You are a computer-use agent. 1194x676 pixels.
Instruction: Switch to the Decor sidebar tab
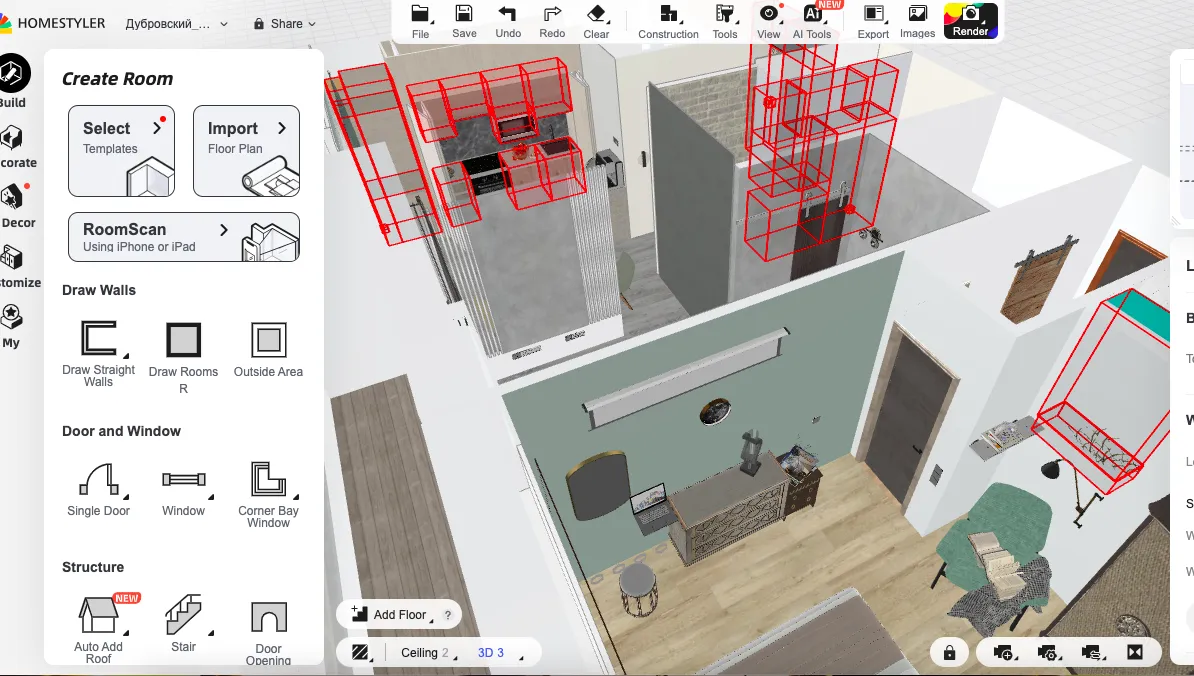pos(14,205)
